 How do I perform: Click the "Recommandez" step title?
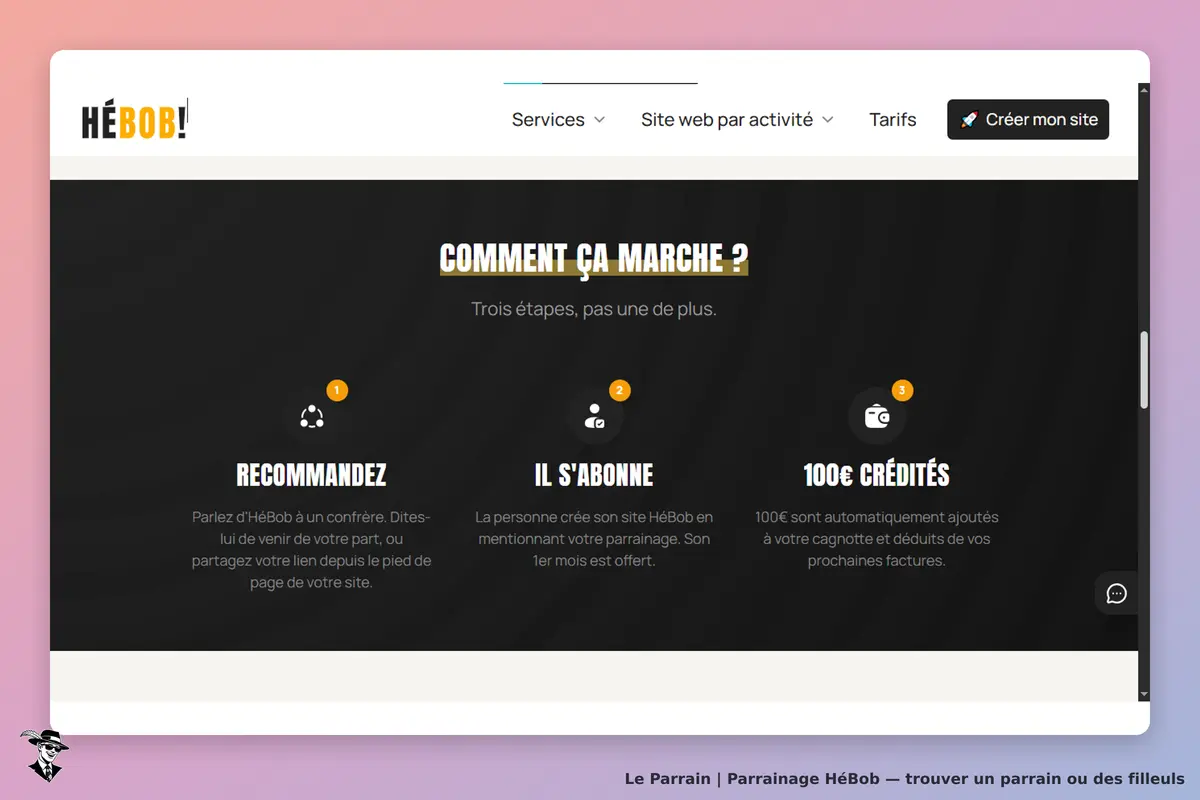[x=311, y=474]
